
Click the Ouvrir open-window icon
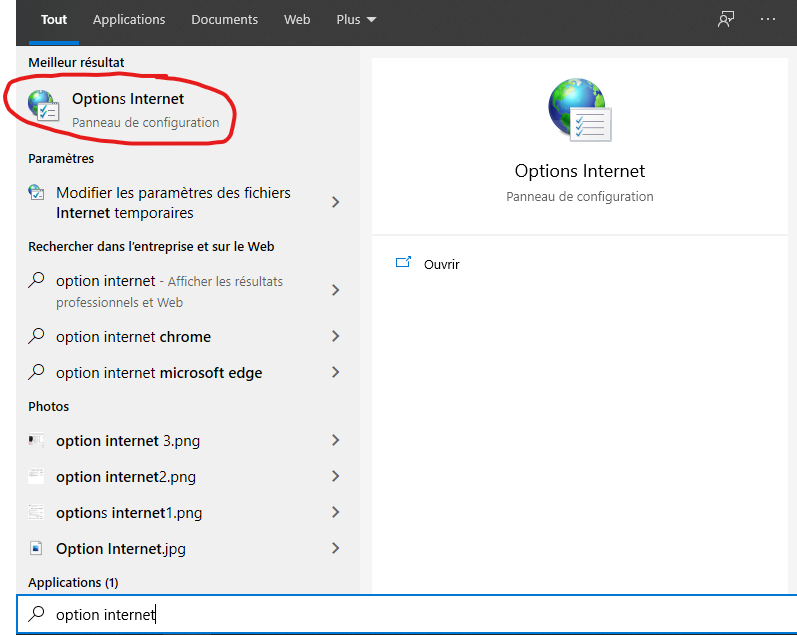403,262
